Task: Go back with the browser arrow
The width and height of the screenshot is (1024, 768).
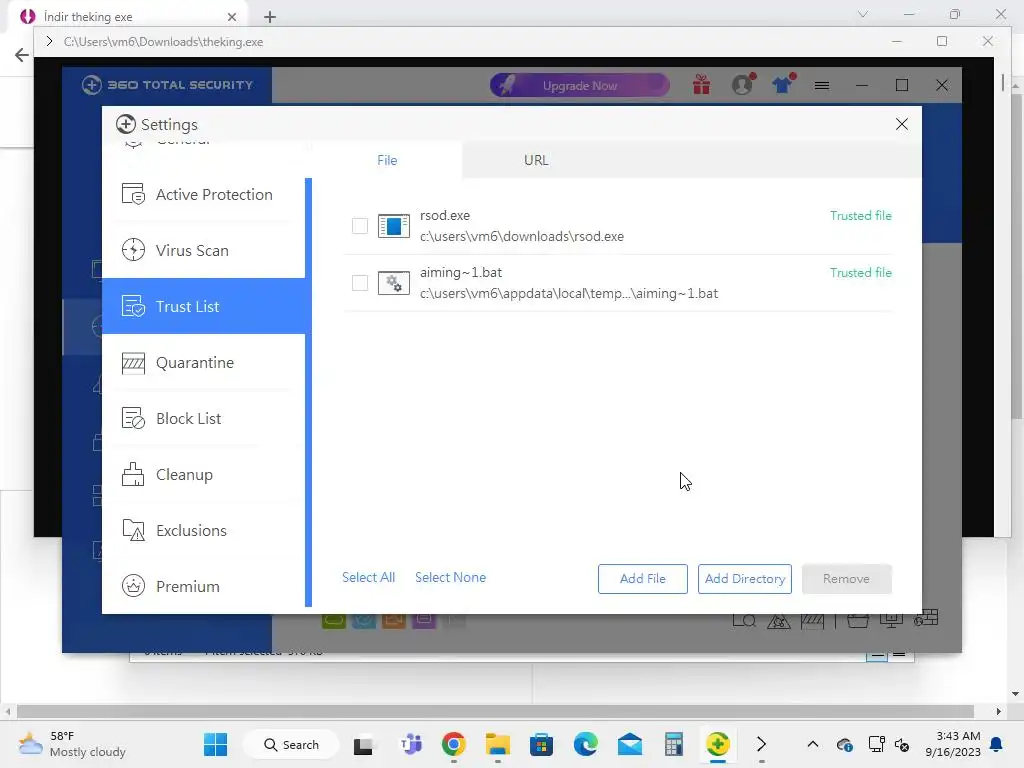Action: pos(22,55)
